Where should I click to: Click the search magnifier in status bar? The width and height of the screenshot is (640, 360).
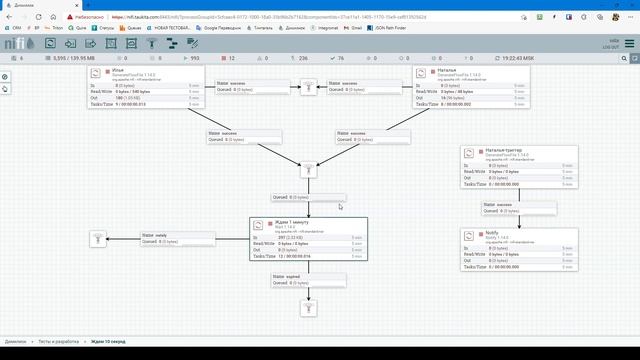pos(624,58)
